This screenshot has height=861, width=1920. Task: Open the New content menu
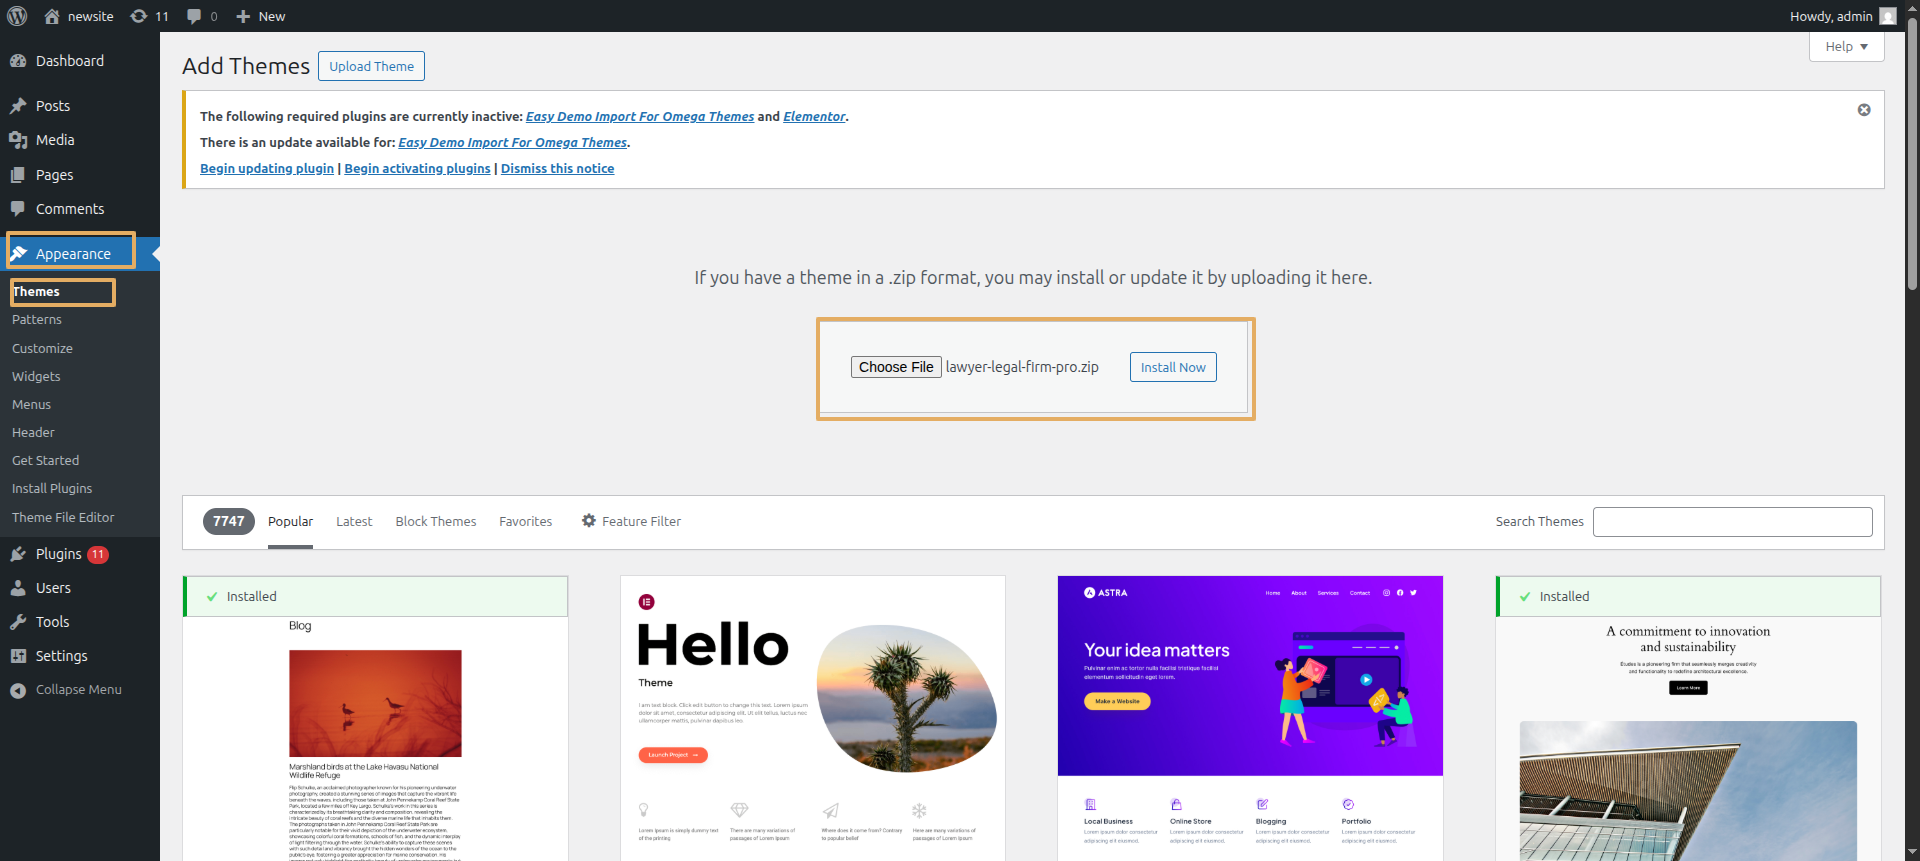tap(261, 16)
